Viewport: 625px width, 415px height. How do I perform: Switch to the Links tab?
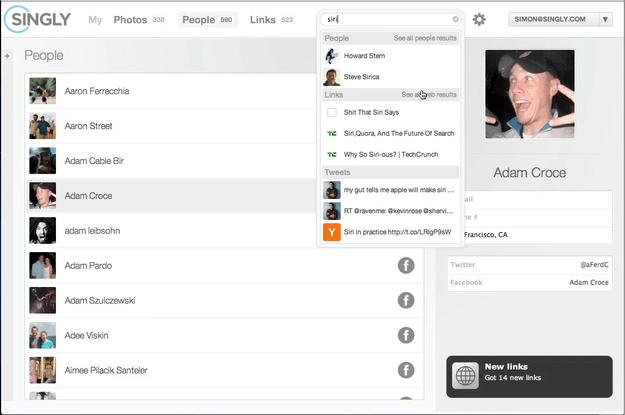tap(271, 20)
